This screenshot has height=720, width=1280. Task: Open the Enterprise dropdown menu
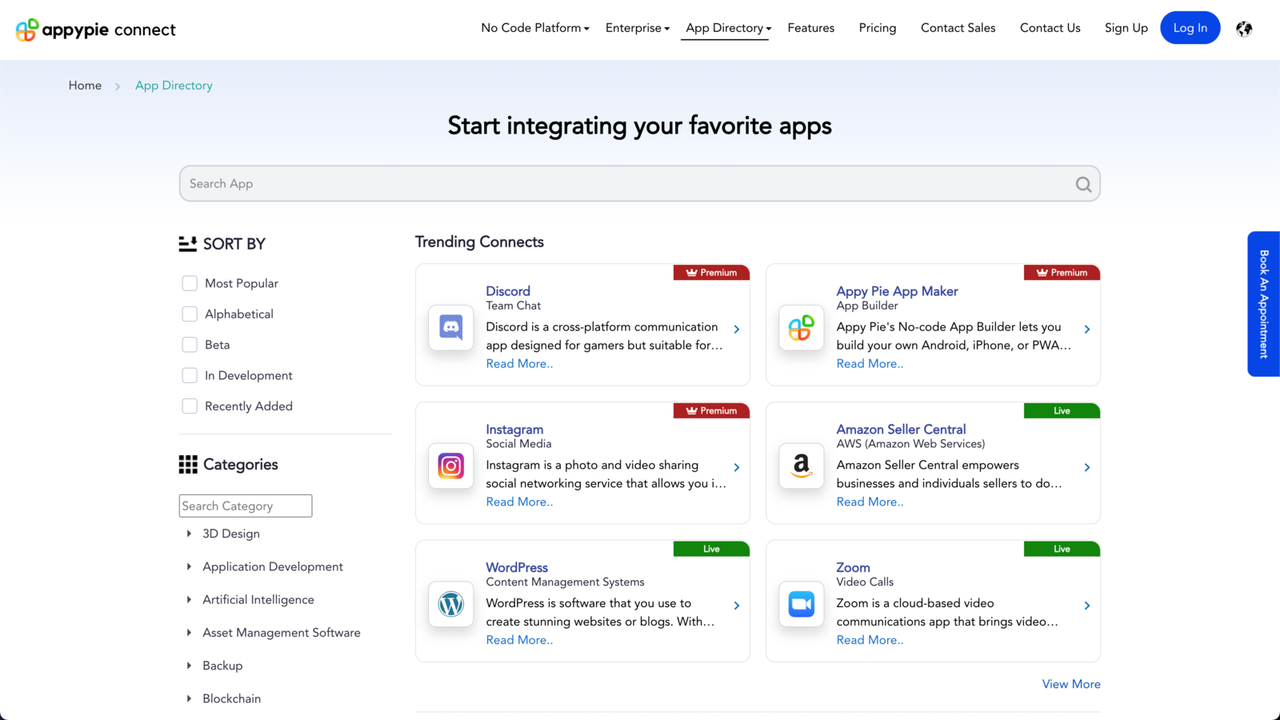click(x=637, y=28)
